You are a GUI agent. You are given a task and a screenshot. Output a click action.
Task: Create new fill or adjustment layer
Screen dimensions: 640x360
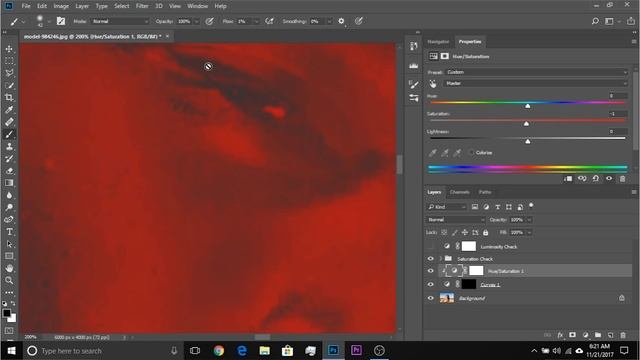585,335
